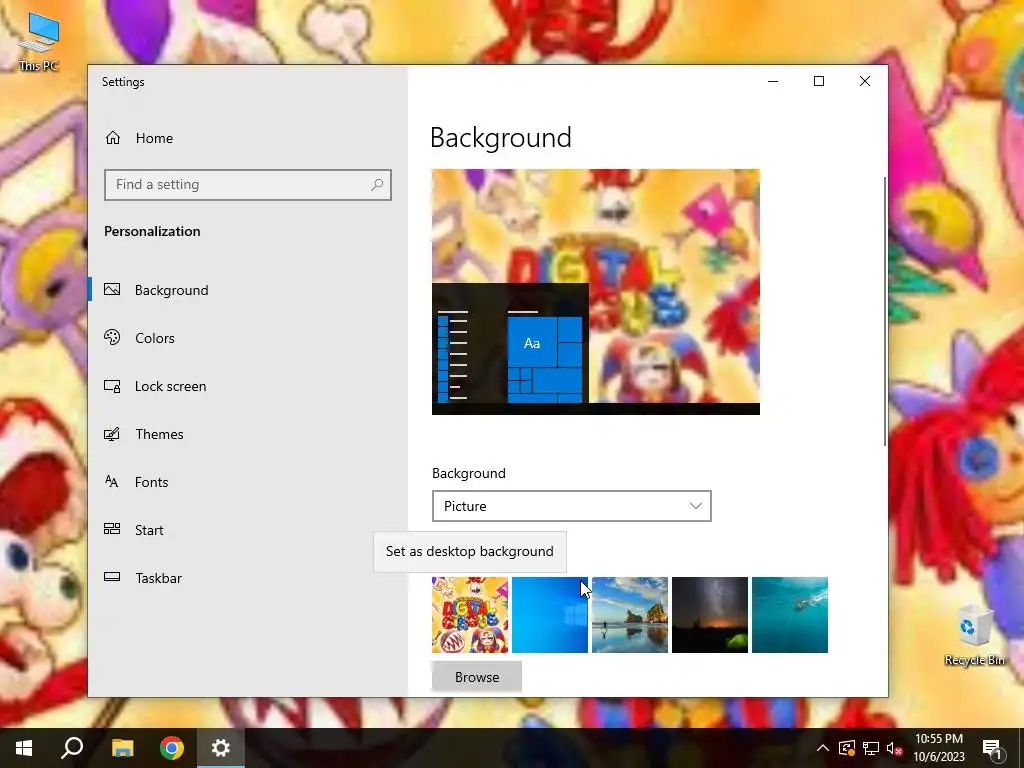Click the Background page title
The width and height of the screenshot is (1024, 768).
tap(501, 138)
